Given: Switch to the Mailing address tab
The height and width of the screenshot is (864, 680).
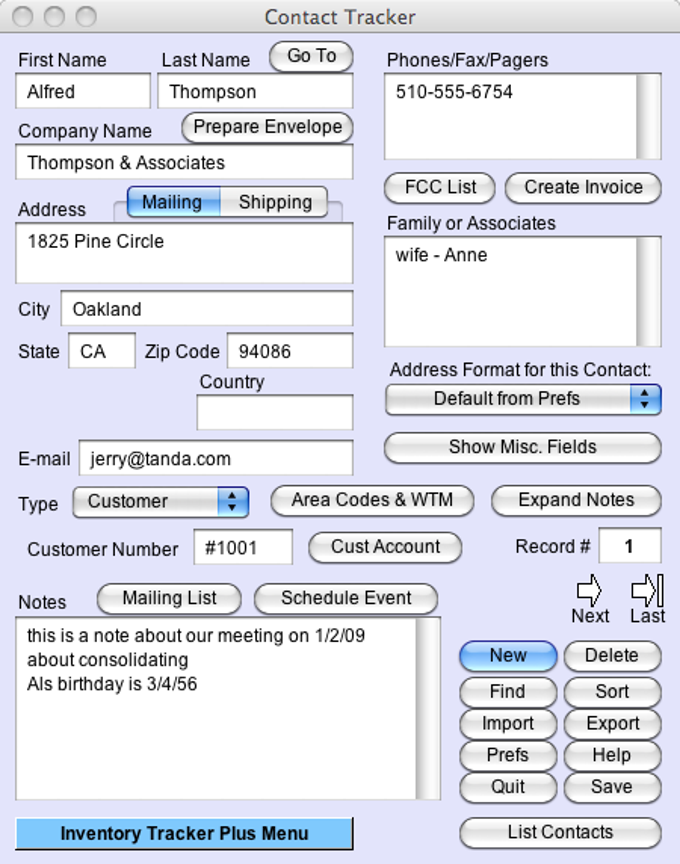Looking at the screenshot, I should click(x=173, y=202).
